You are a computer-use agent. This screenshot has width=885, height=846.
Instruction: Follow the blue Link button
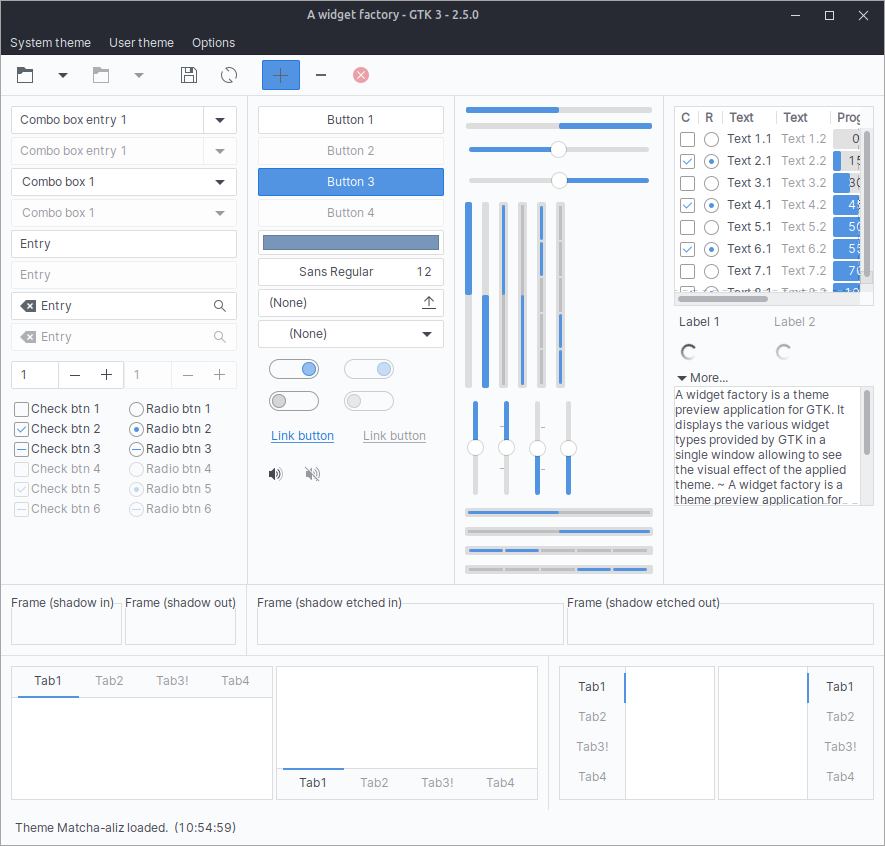pos(302,436)
